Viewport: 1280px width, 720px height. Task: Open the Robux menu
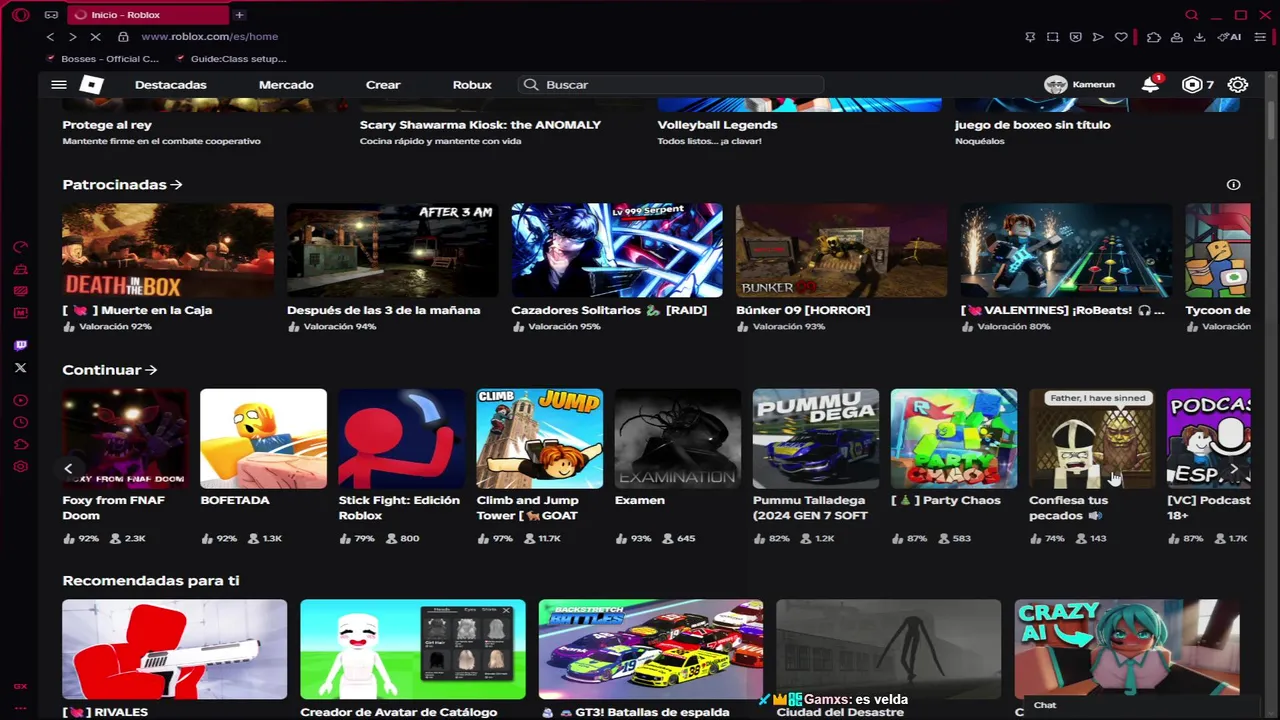click(x=472, y=85)
